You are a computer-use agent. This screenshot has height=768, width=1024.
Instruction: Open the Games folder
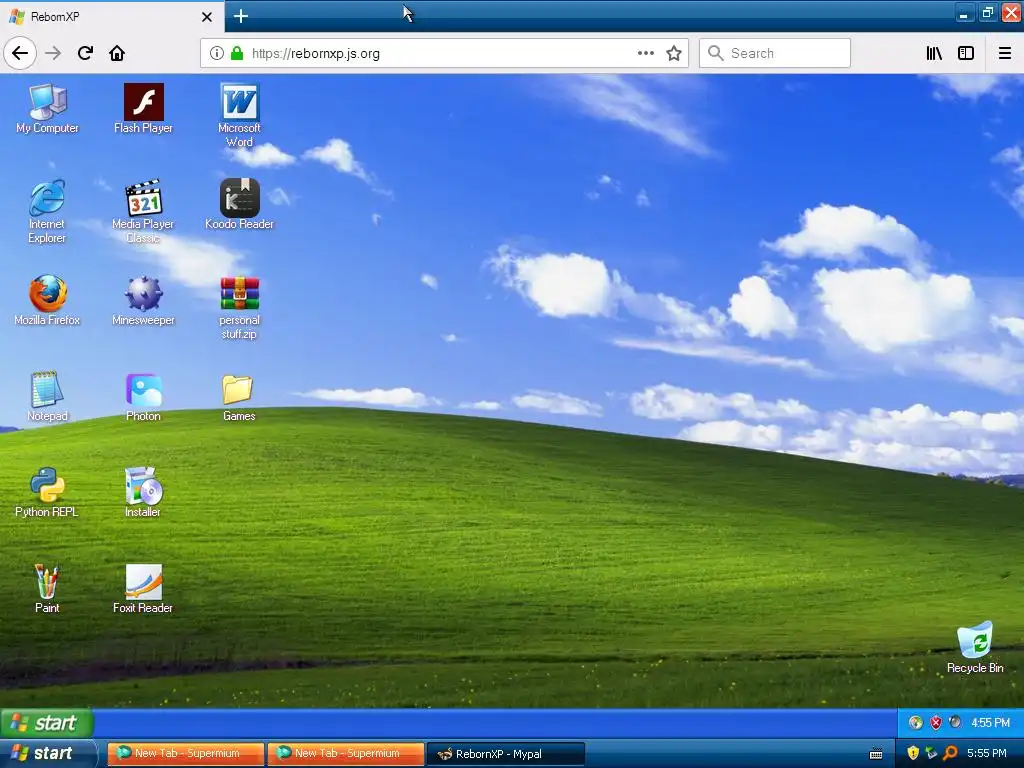239,396
